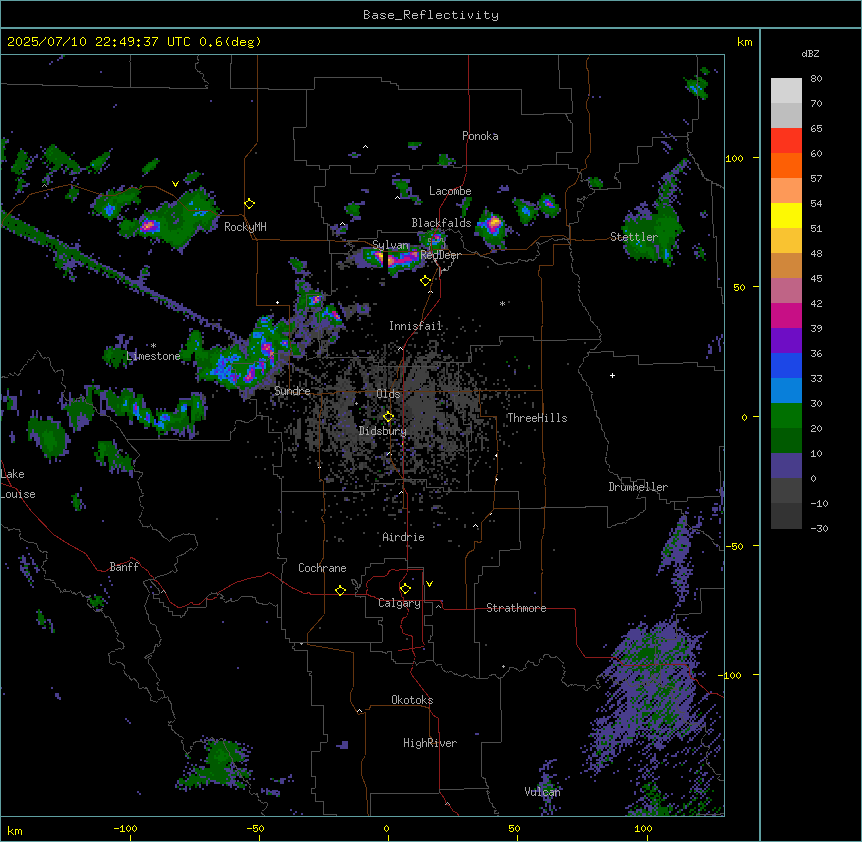Image resolution: width=862 pixels, height=842 pixels.
Task: Click the yellow diamond marker southeast of RedDeer
Action: tap(426, 281)
